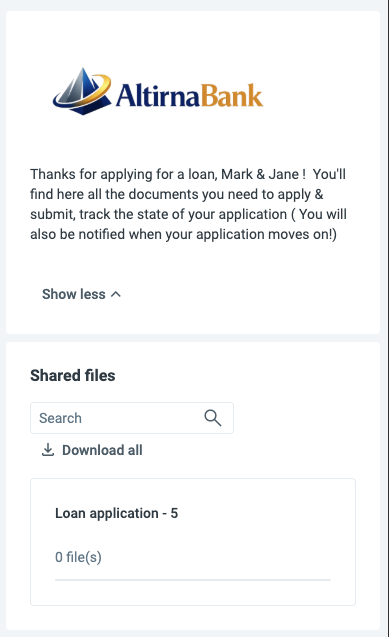Image resolution: width=389 pixels, height=637 pixels.
Task: Click the Shared files heading
Action: (x=73, y=375)
